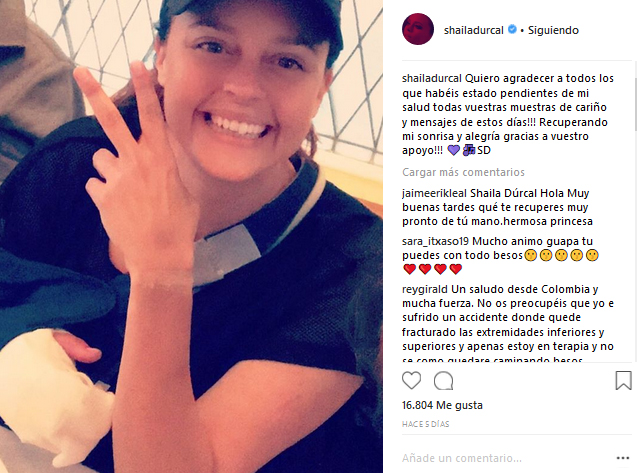Open the comment speech bubble icon
This screenshot has width=637, height=473.
[443, 381]
